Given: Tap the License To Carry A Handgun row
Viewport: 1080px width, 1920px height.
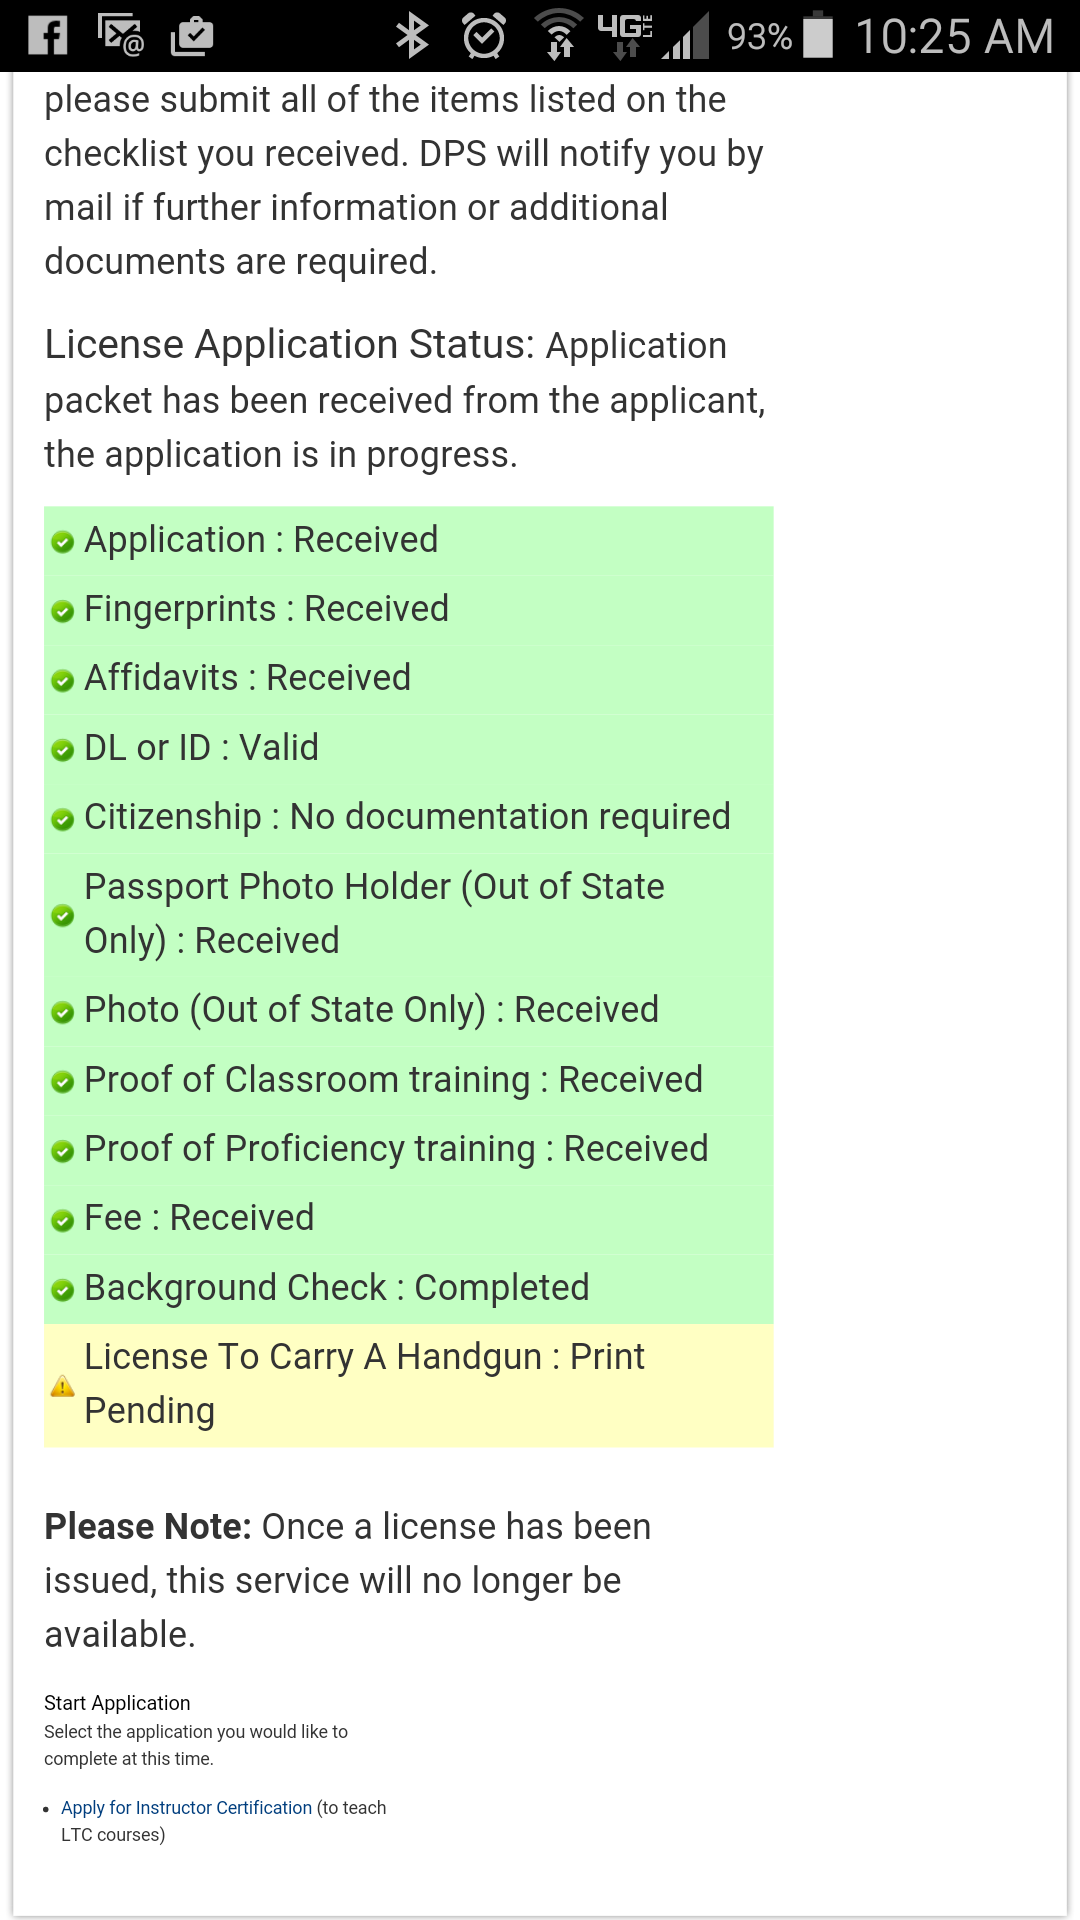Looking at the screenshot, I should (x=408, y=1384).
